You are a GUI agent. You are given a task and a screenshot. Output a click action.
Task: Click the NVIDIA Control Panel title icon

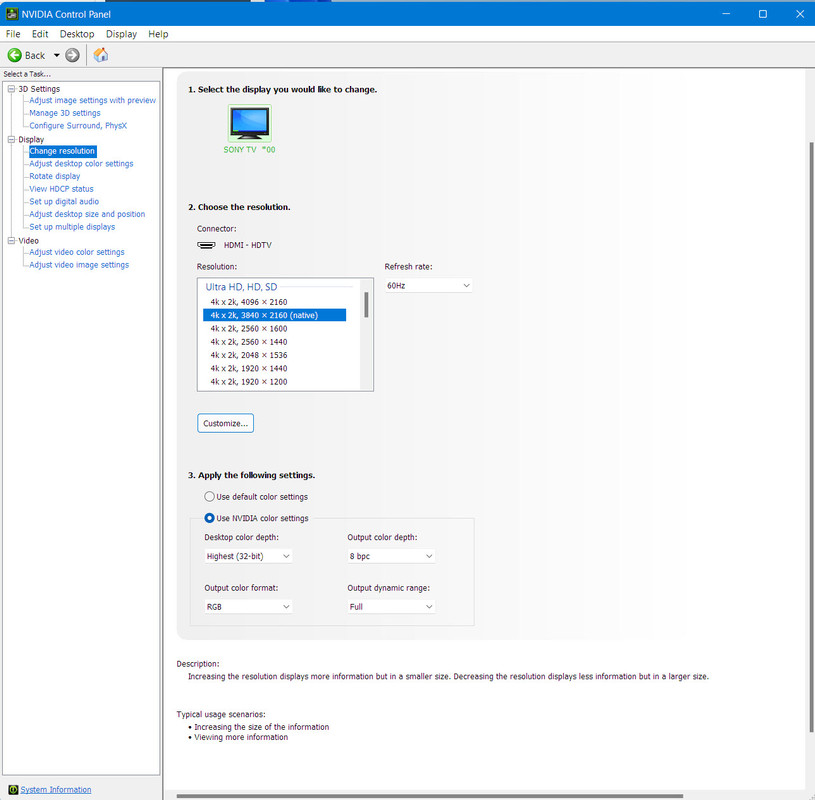11,14
